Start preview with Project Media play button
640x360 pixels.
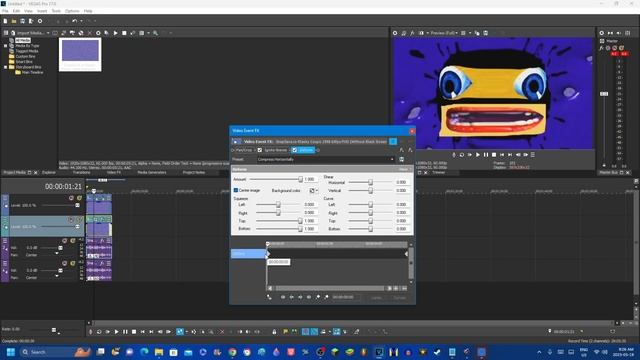[x=116, y=33]
